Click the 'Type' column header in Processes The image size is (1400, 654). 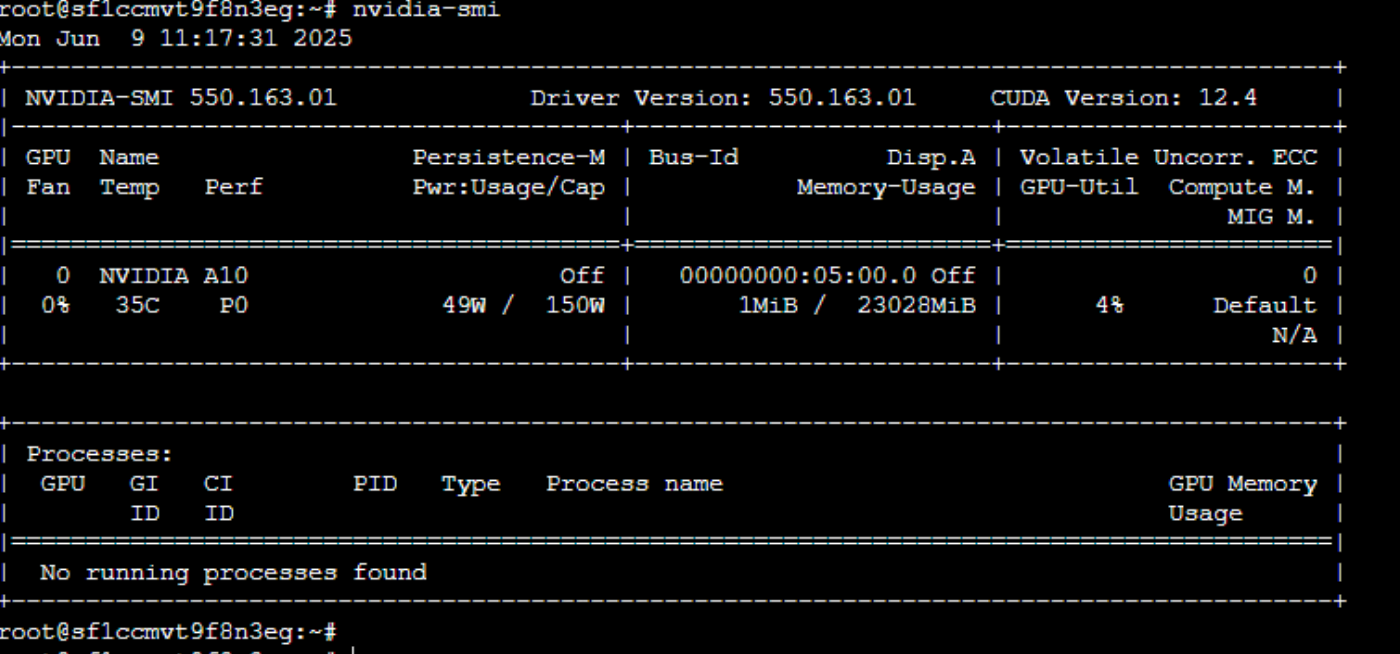pos(471,484)
